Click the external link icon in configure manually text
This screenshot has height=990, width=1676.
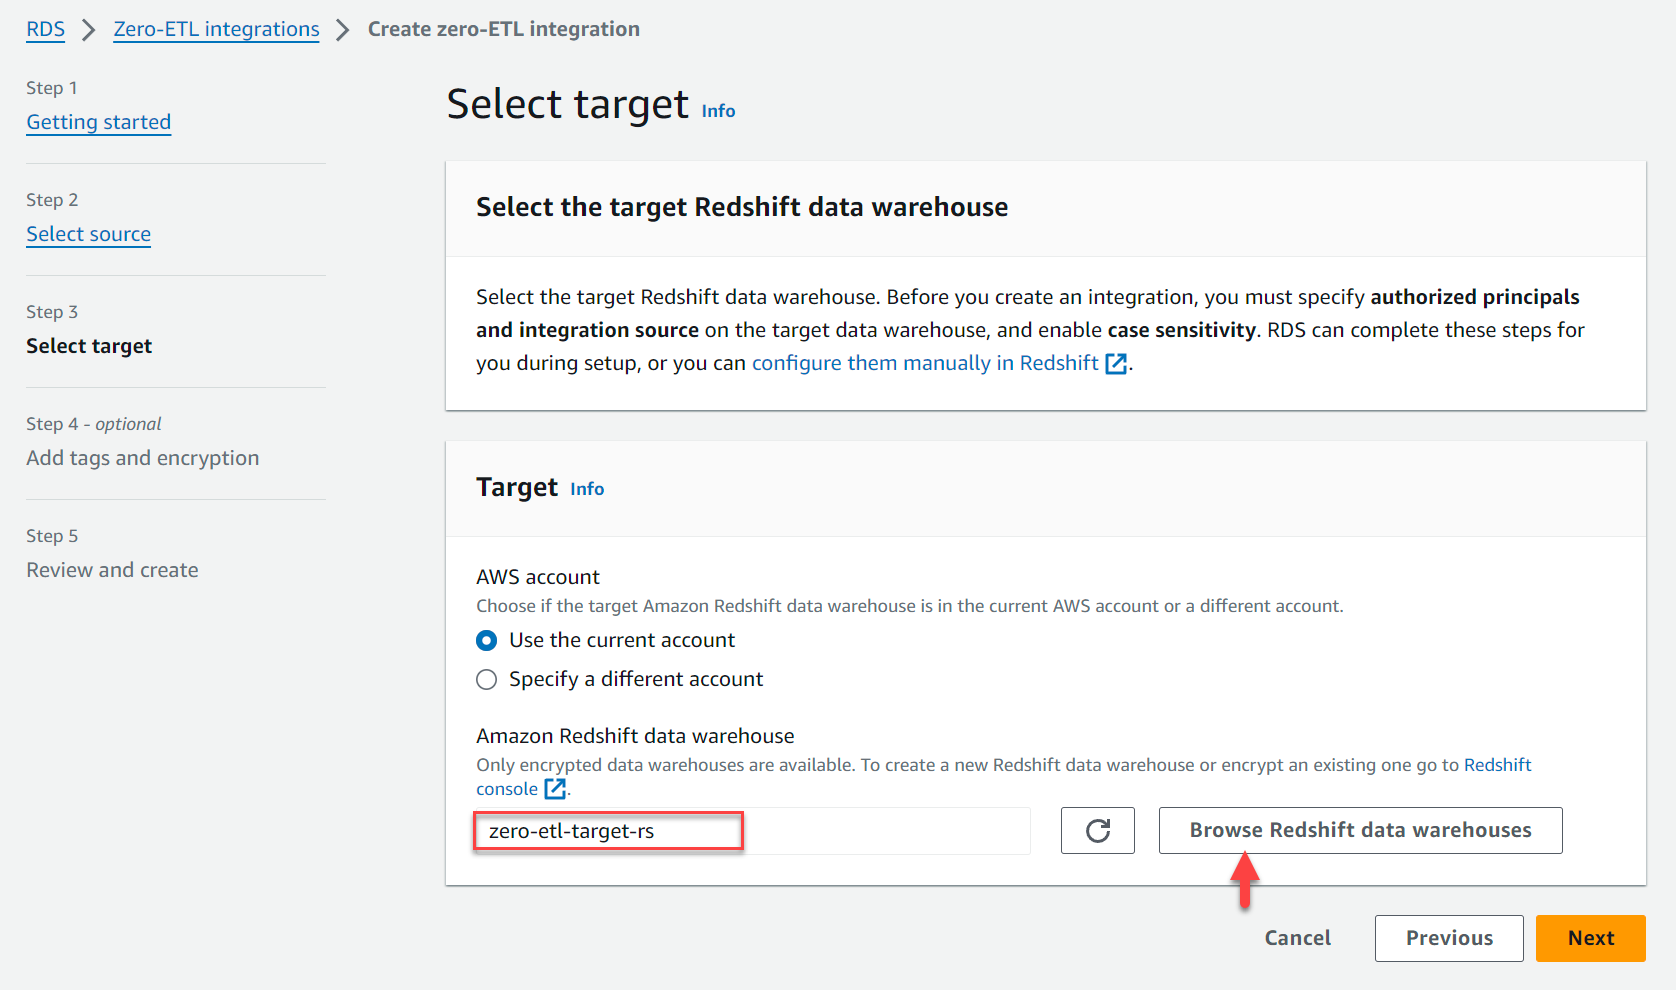click(1116, 363)
